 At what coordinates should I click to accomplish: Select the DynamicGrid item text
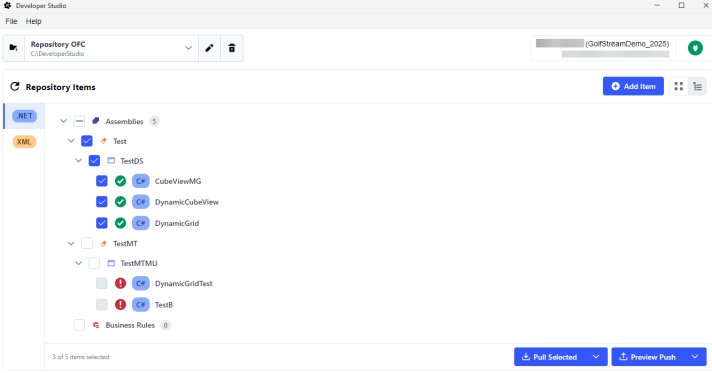177,223
